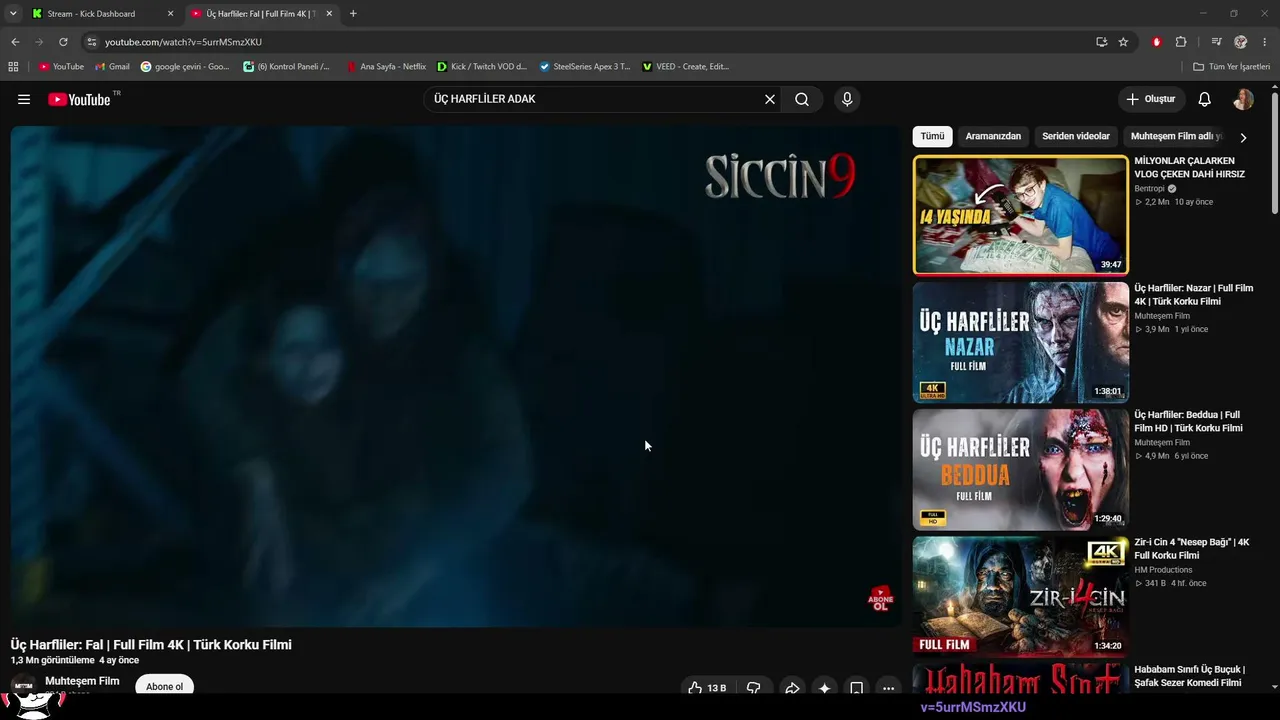Click the browser address bar URL
This screenshot has height=720, width=1280.
(x=183, y=42)
